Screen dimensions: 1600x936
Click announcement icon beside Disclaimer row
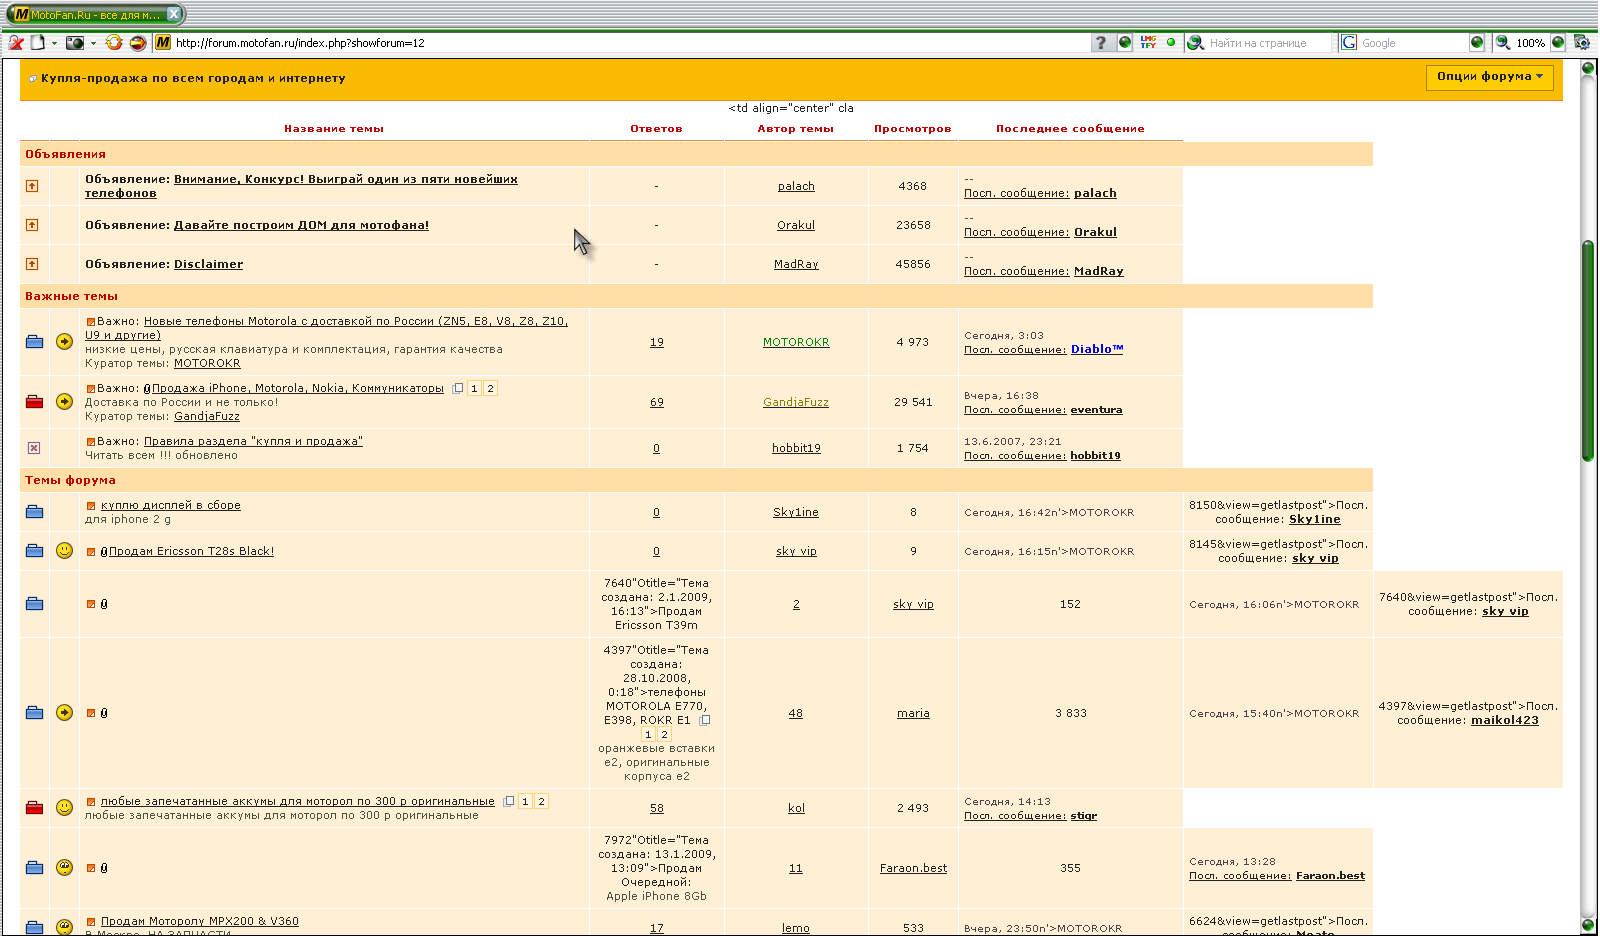tap(32, 264)
